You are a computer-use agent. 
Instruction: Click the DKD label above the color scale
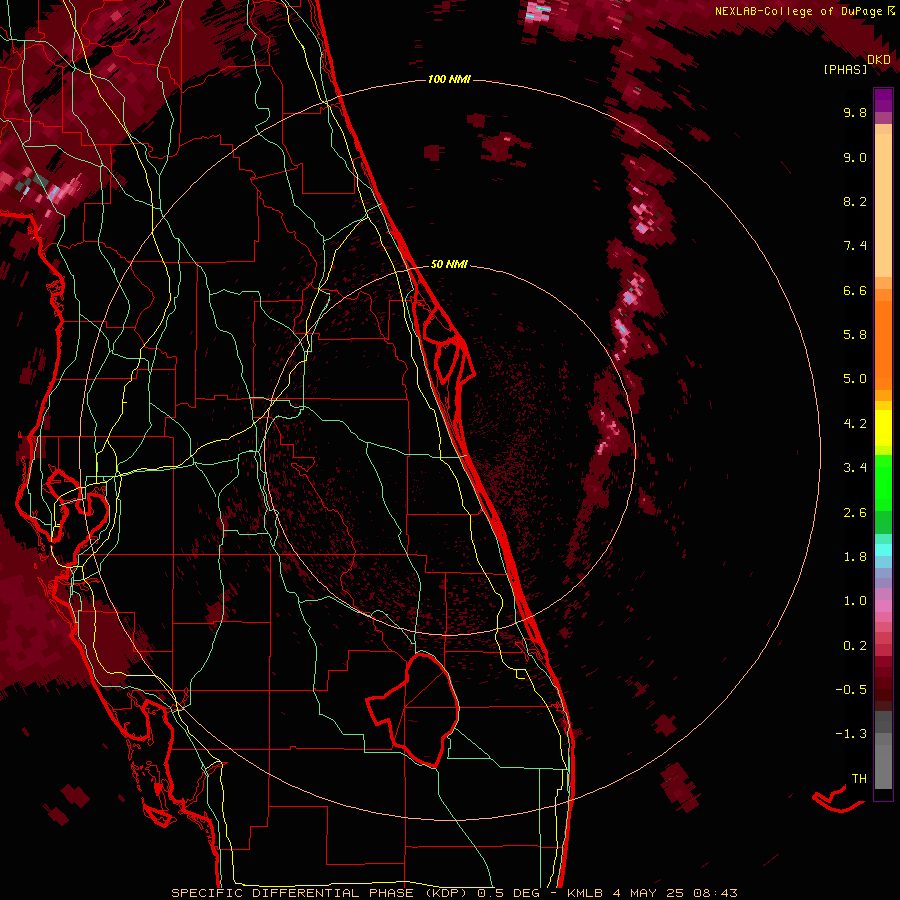tap(879, 59)
